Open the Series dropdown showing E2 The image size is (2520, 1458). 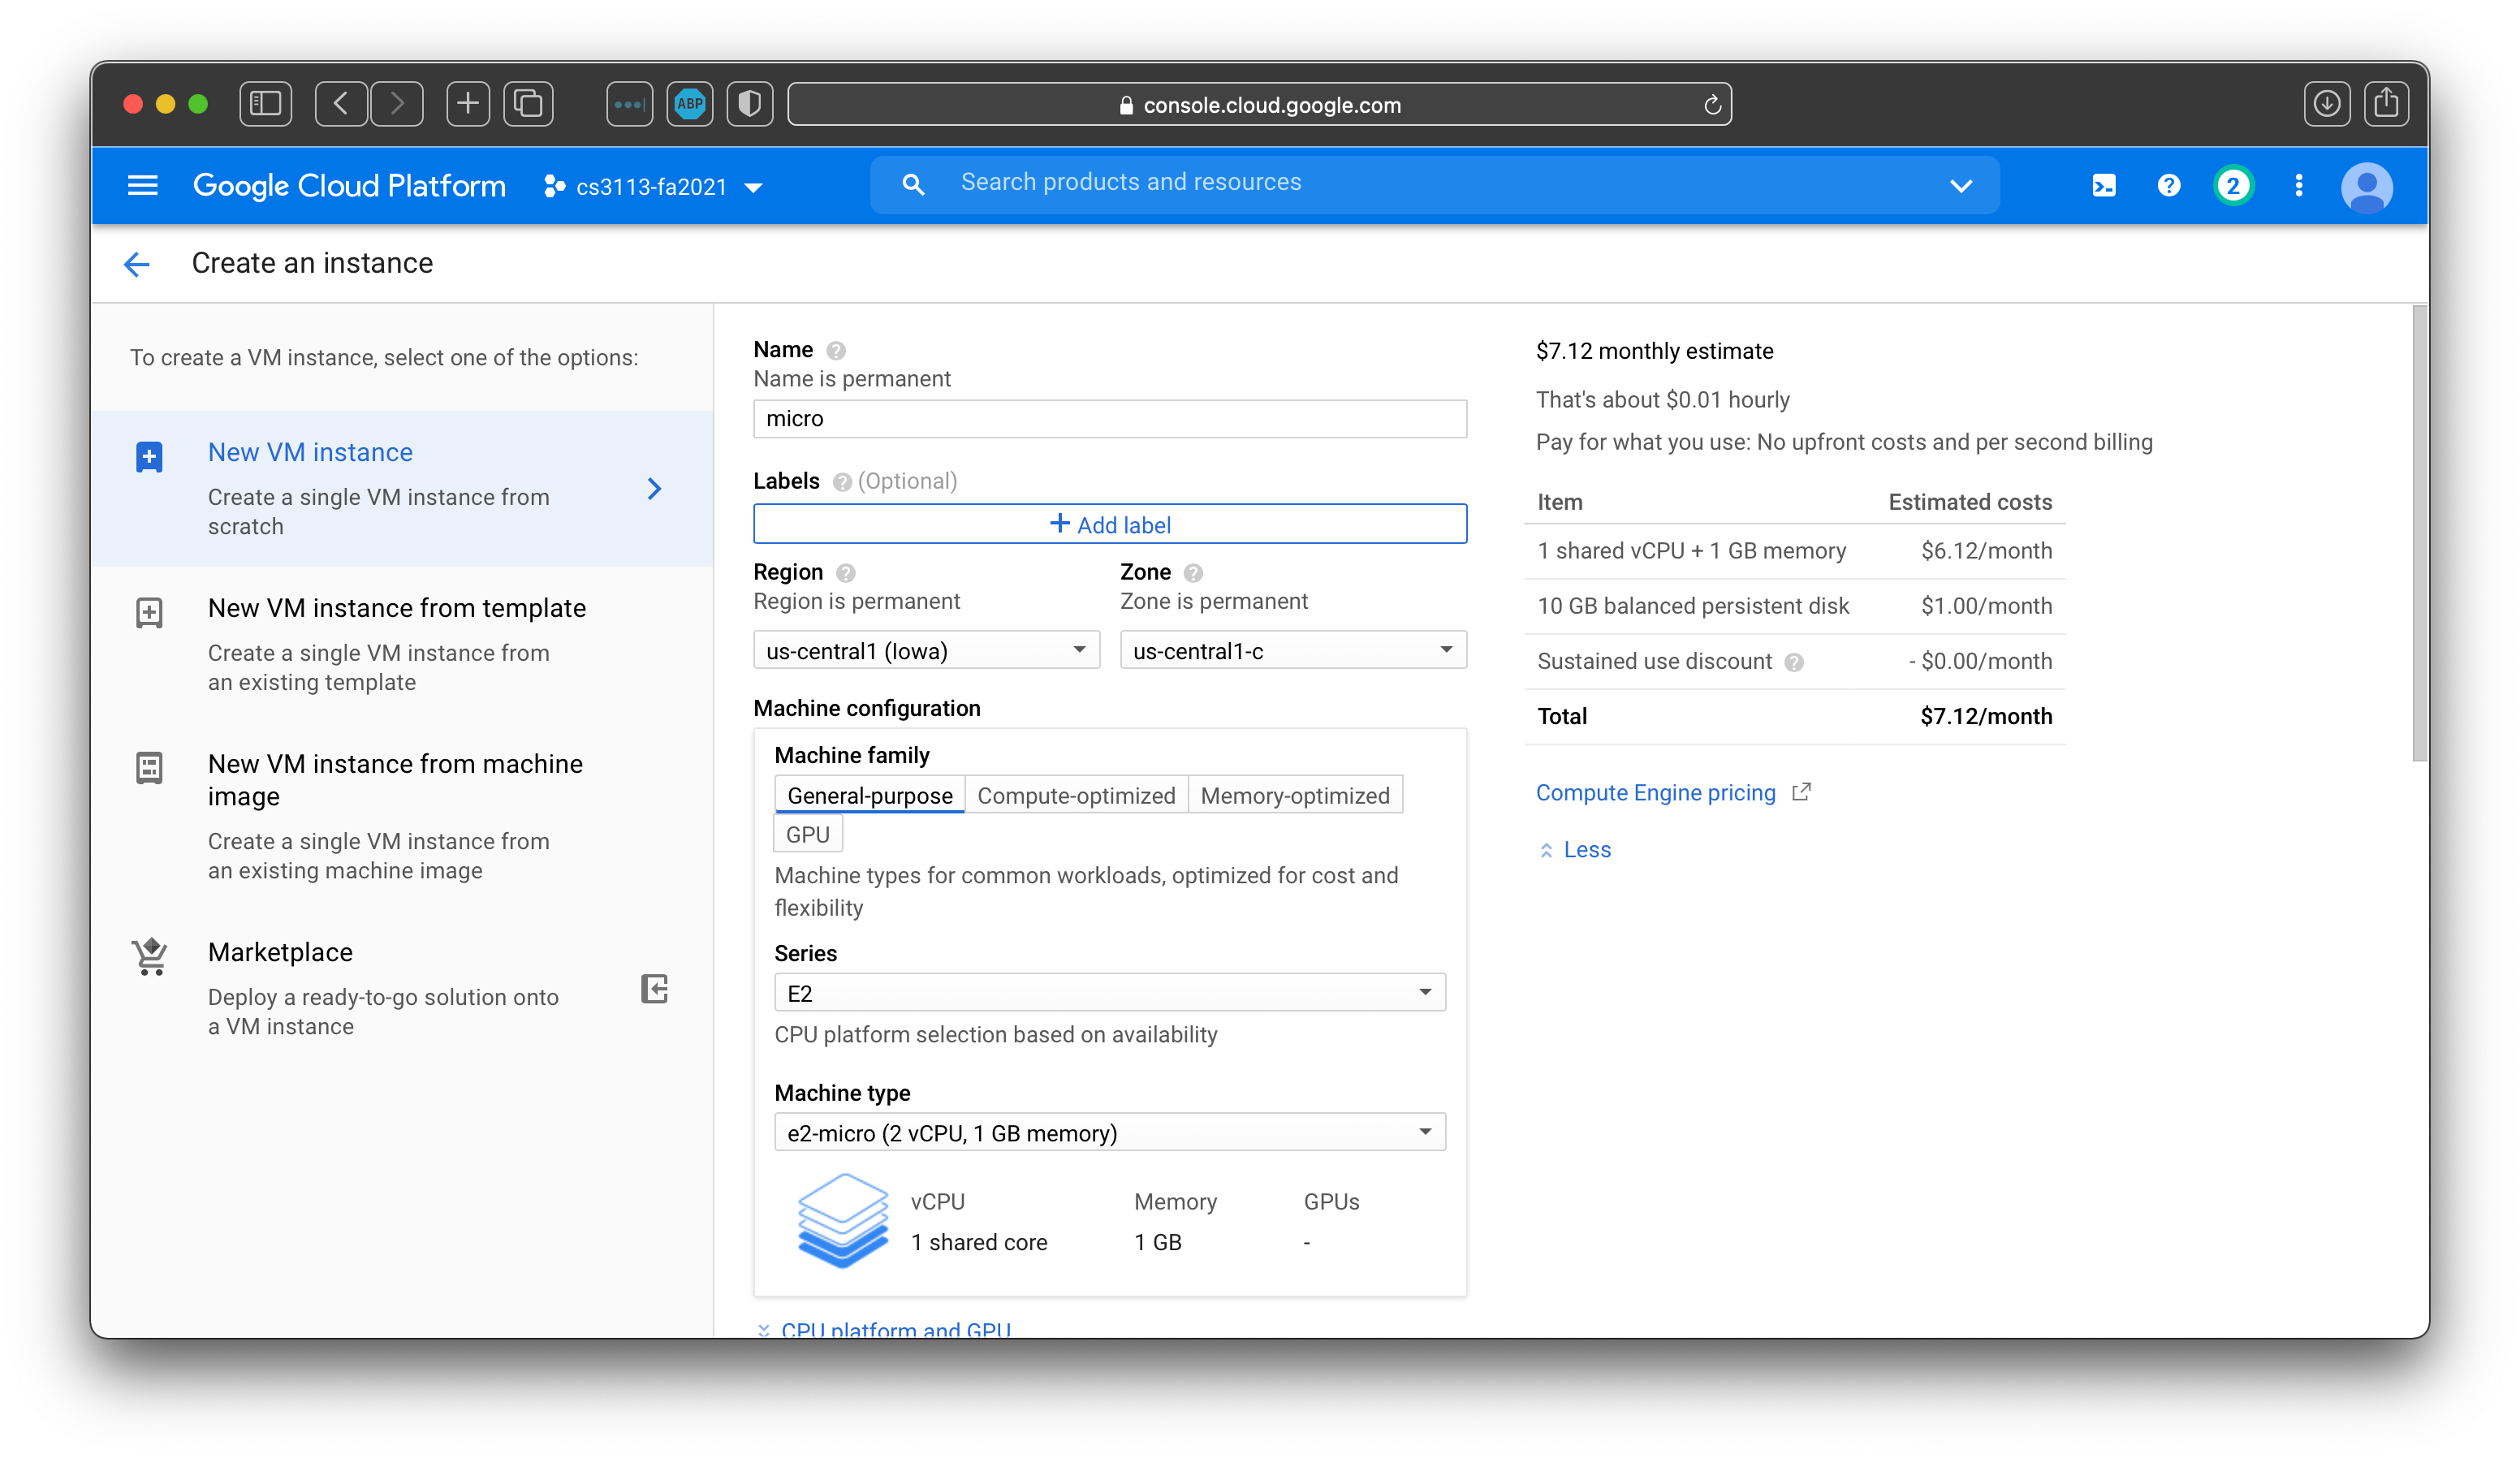1109,993
